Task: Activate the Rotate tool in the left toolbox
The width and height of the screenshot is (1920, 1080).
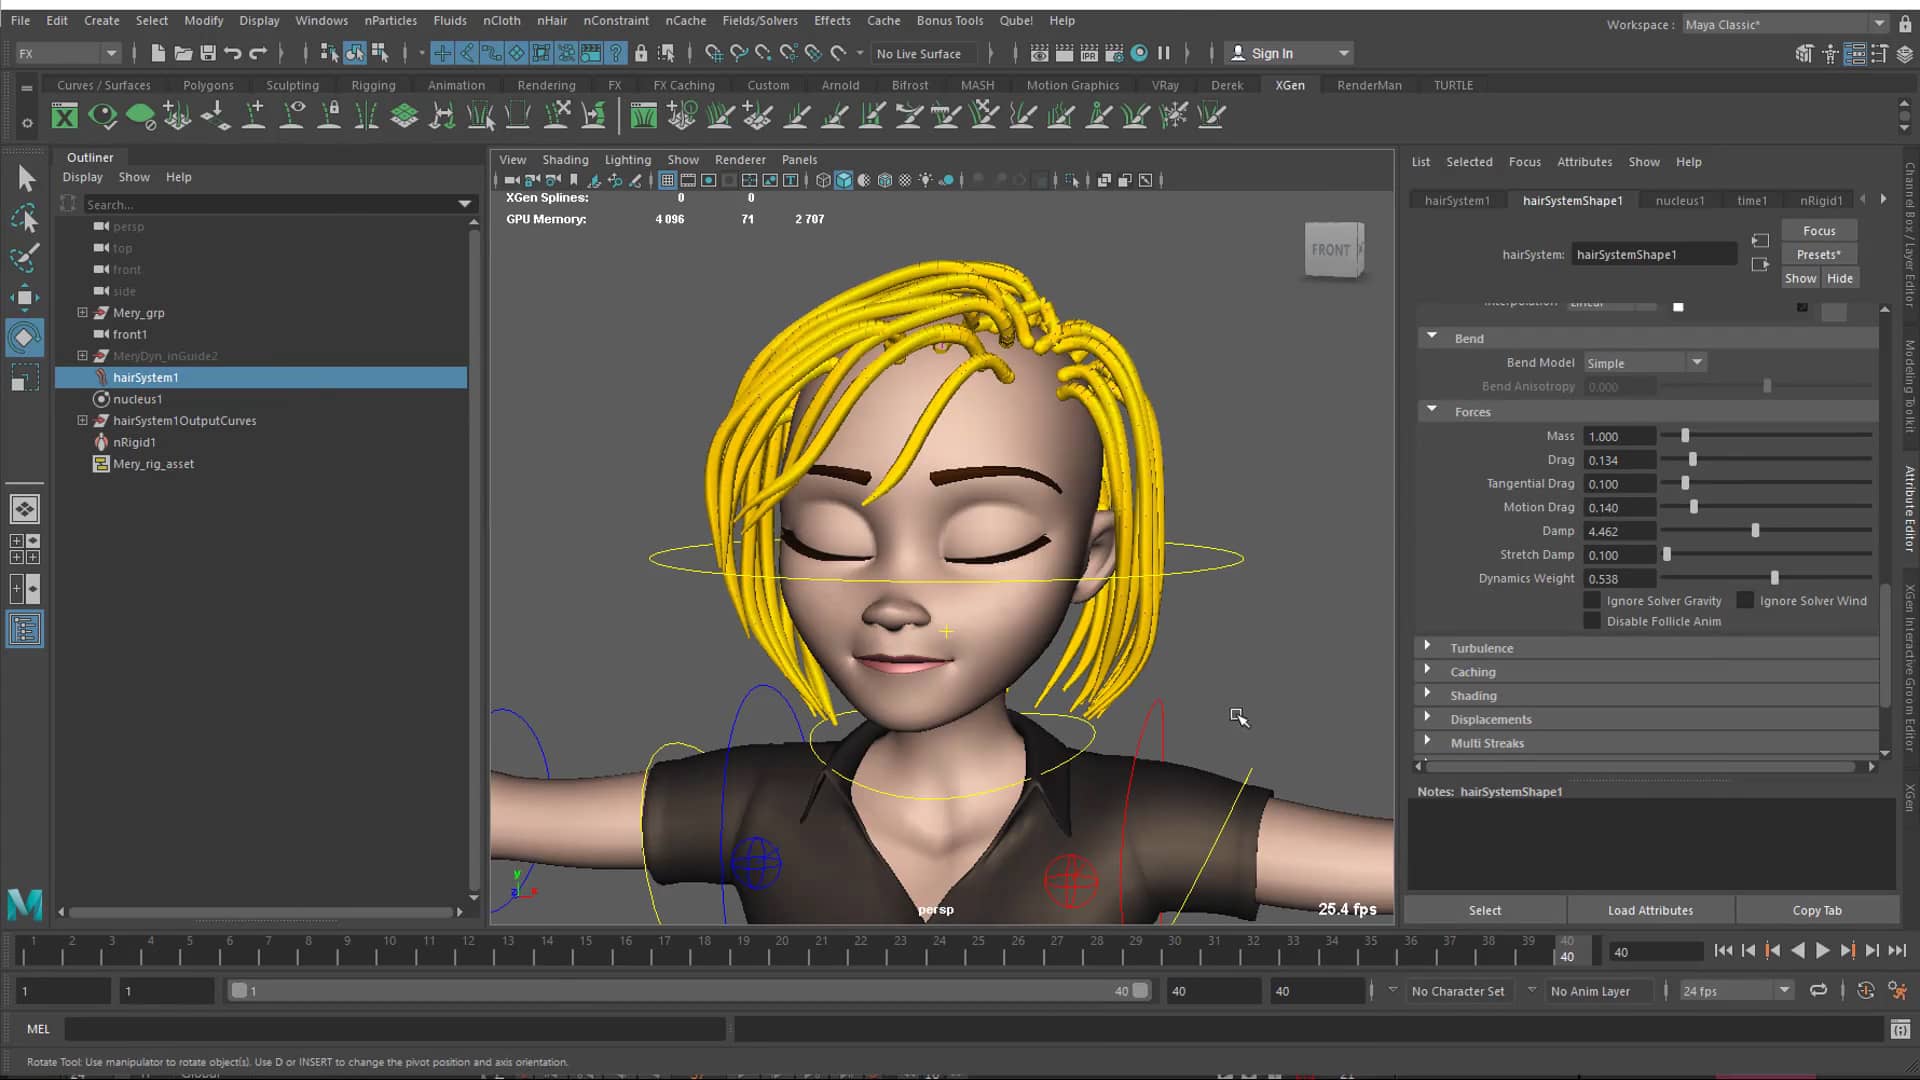Action: coord(25,338)
